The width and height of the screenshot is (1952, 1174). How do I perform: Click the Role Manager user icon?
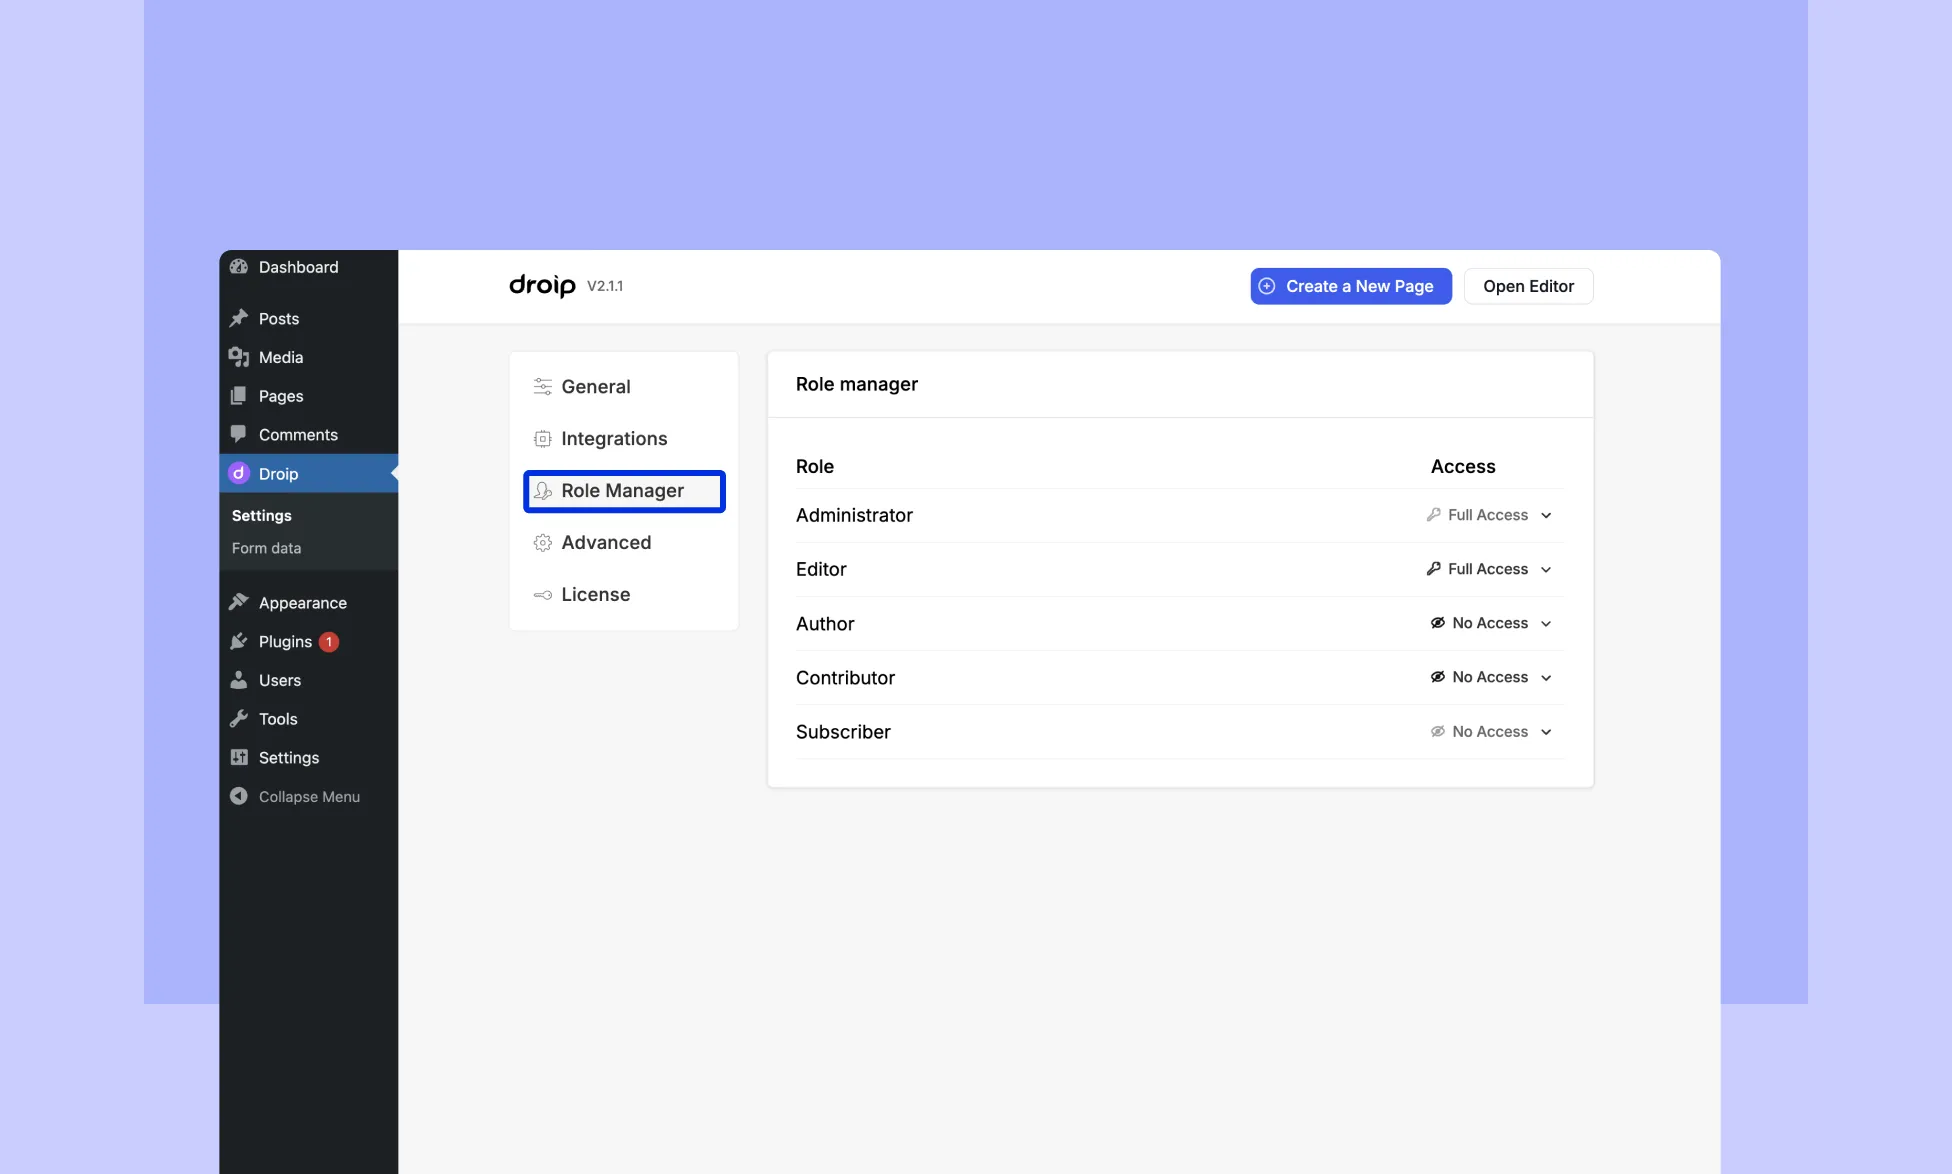click(542, 490)
